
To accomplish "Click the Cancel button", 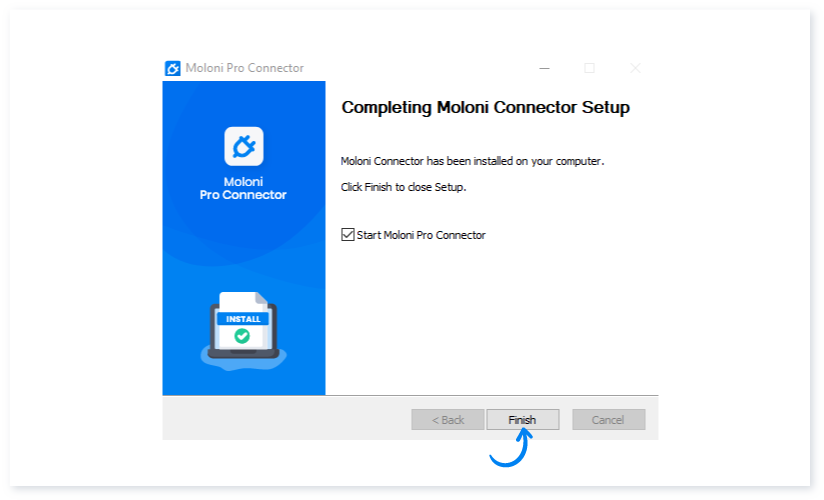I will coord(609,420).
